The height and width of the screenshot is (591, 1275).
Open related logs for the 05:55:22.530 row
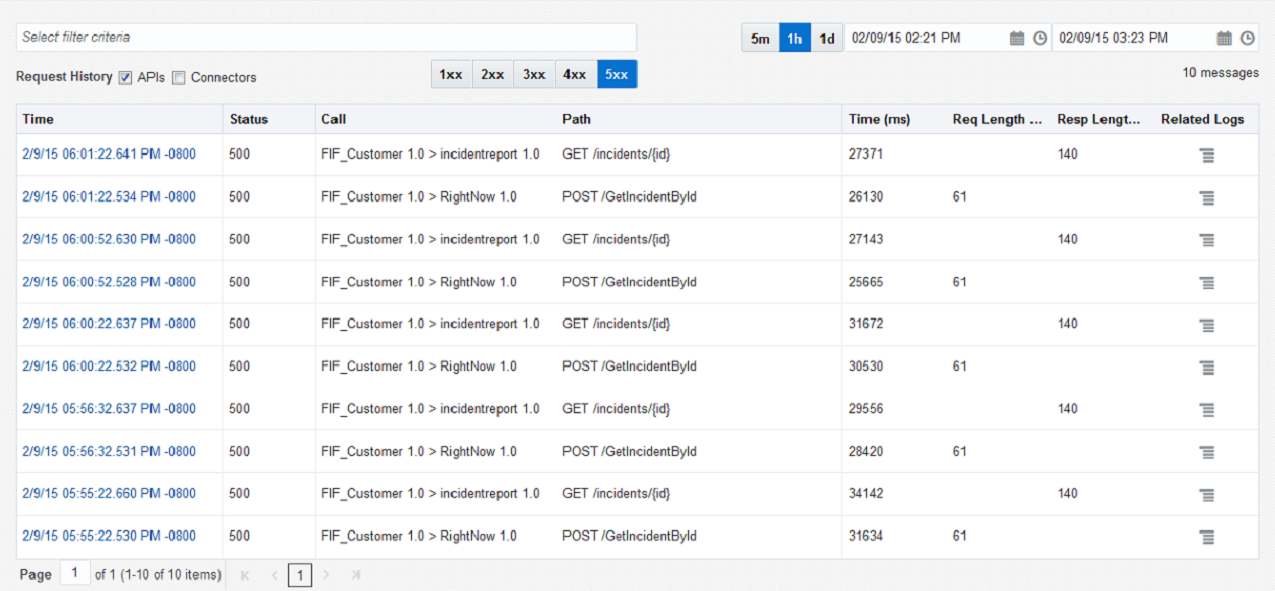click(x=1207, y=537)
